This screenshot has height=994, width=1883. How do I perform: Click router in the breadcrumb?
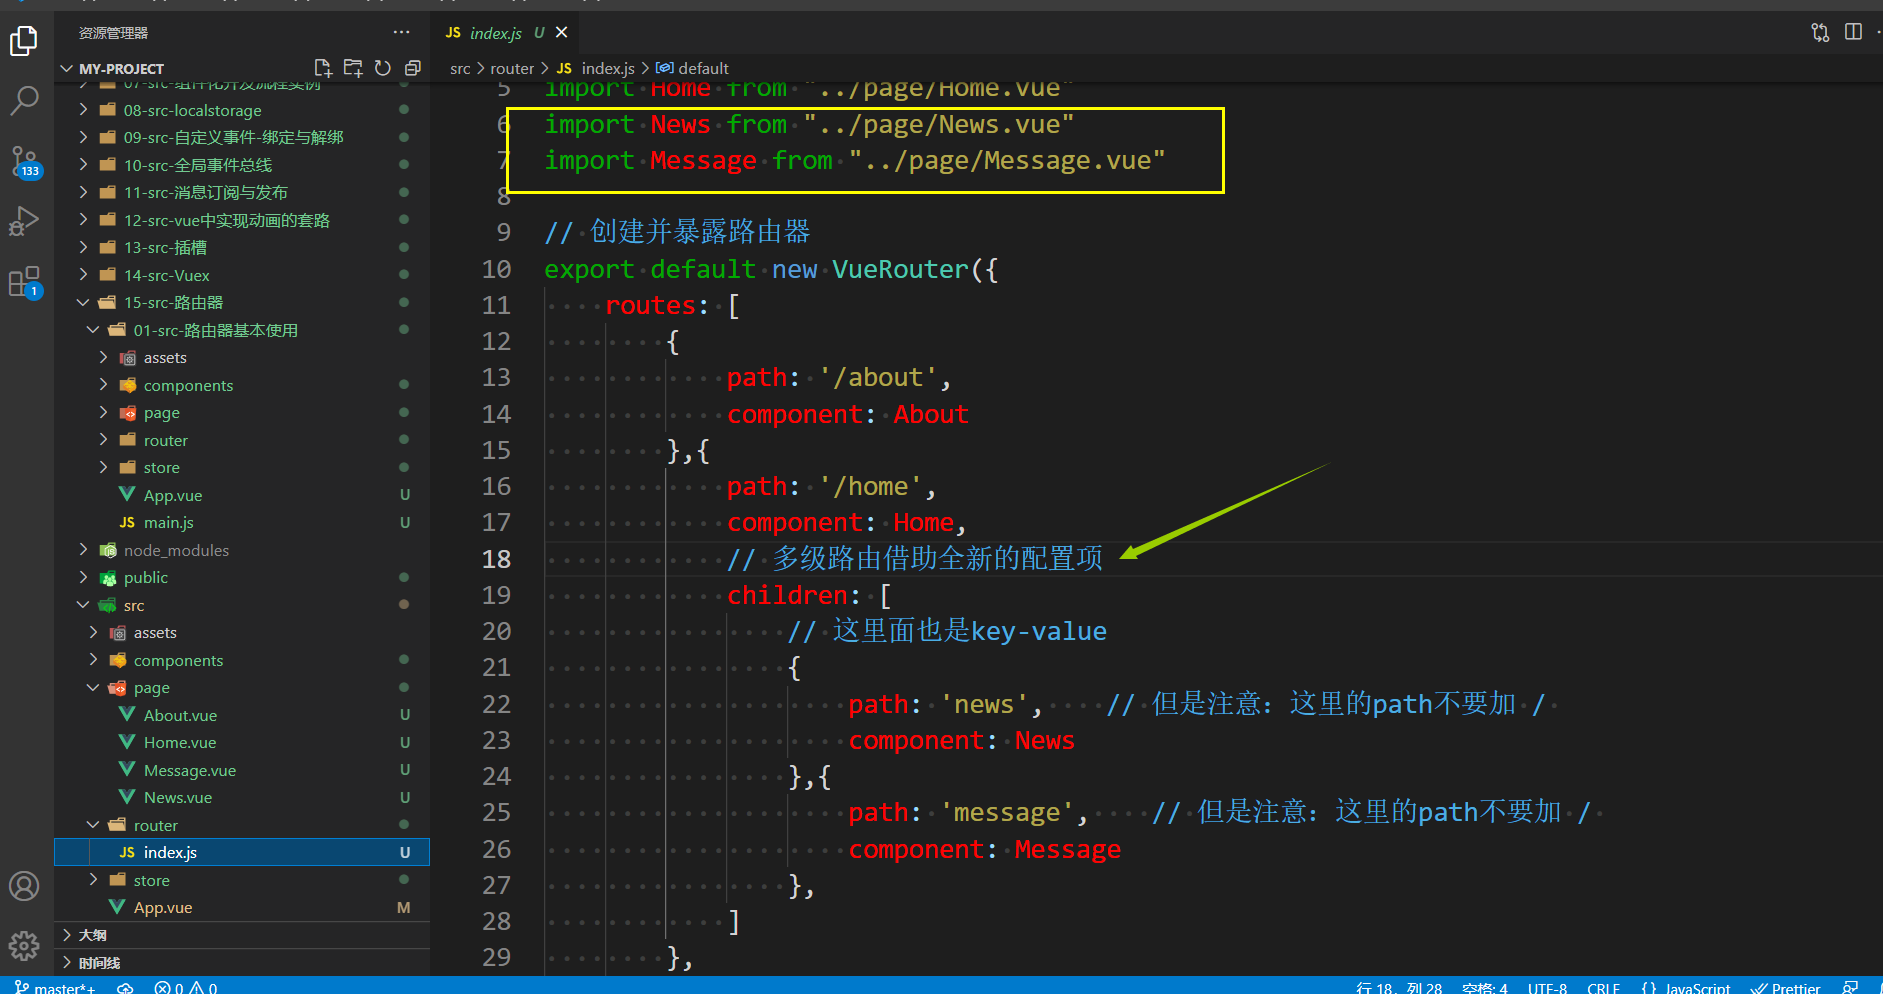tap(512, 68)
